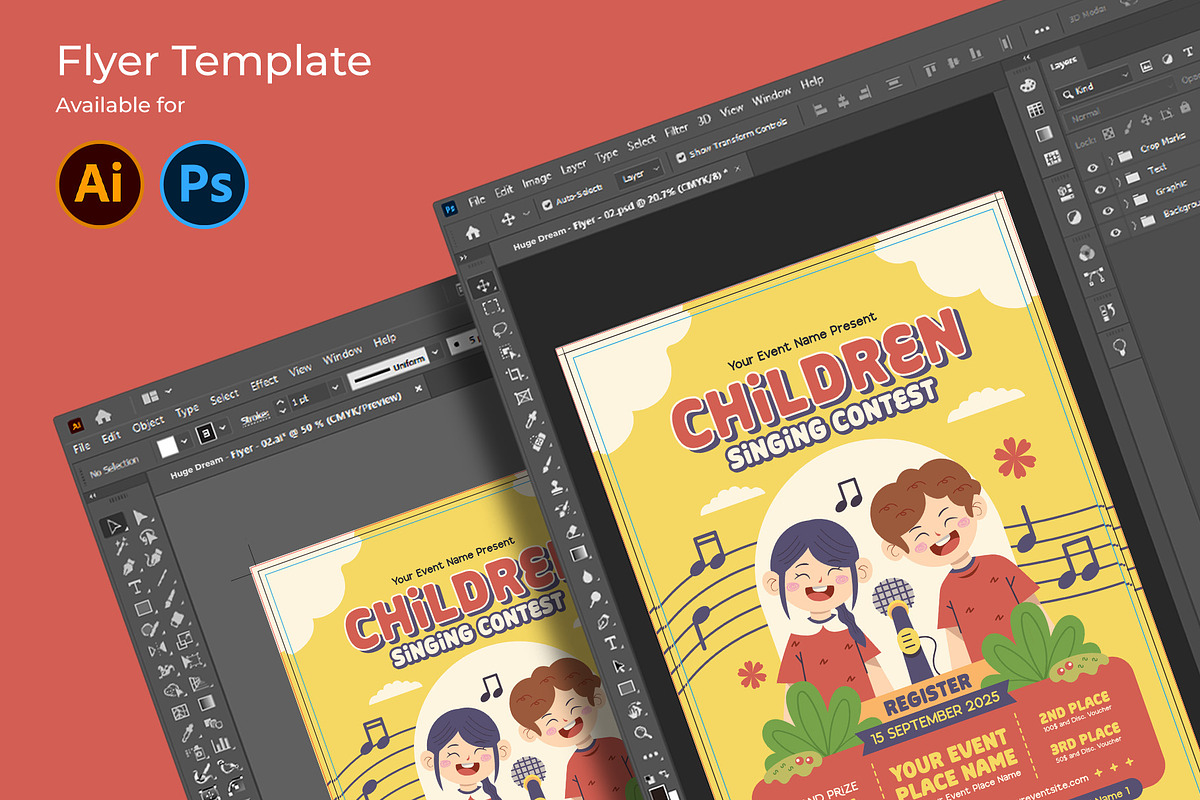
Task: Open Illustrator's arrange documents dropdown
Action: [x=158, y=396]
